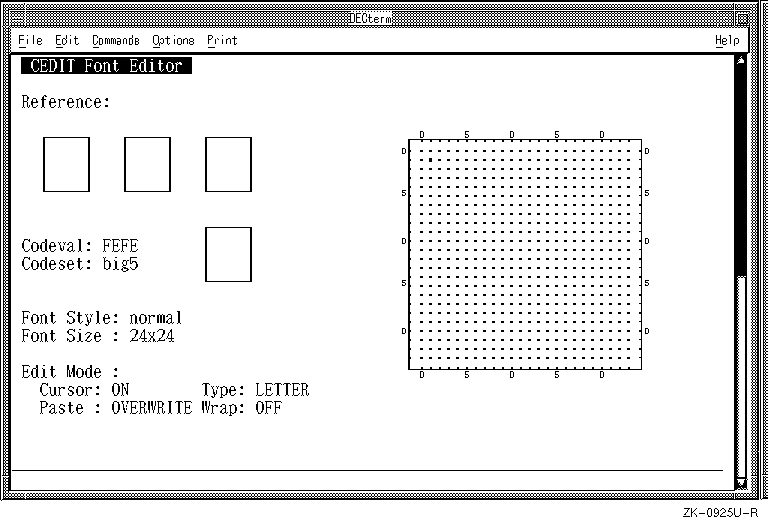Select the Font Size 24x24 value
Viewport: 768px width, 521px height.
coord(152,336)
